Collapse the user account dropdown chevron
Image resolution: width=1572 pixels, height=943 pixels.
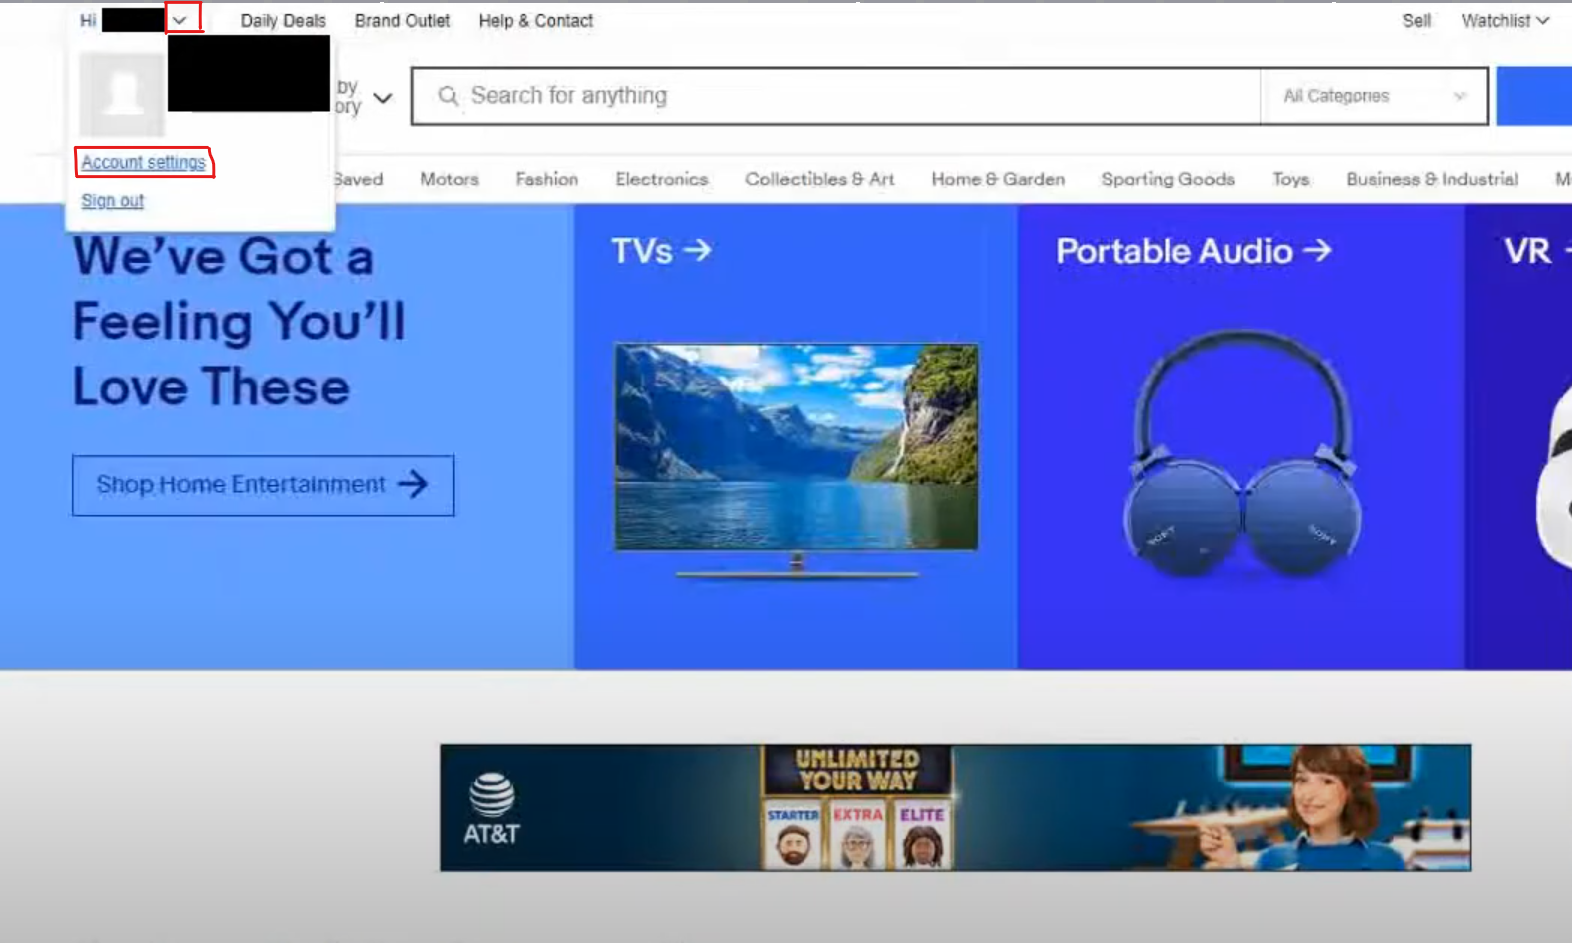coord(181,20)
